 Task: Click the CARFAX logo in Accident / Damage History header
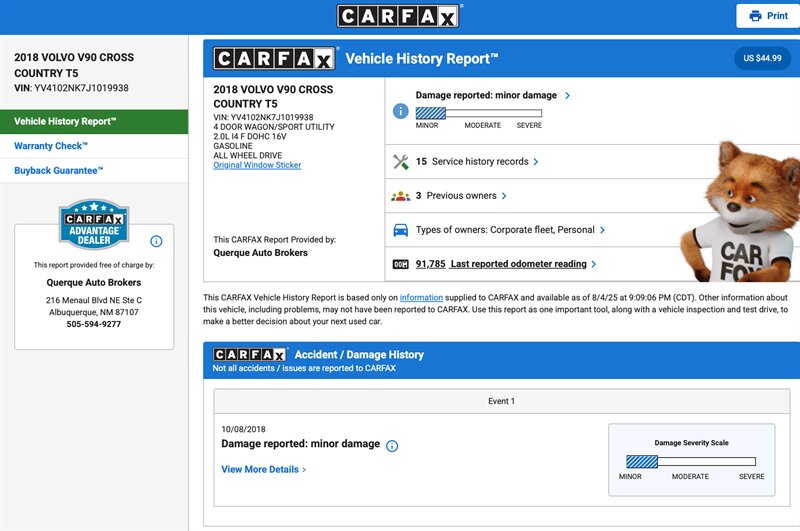click(250, 355)
